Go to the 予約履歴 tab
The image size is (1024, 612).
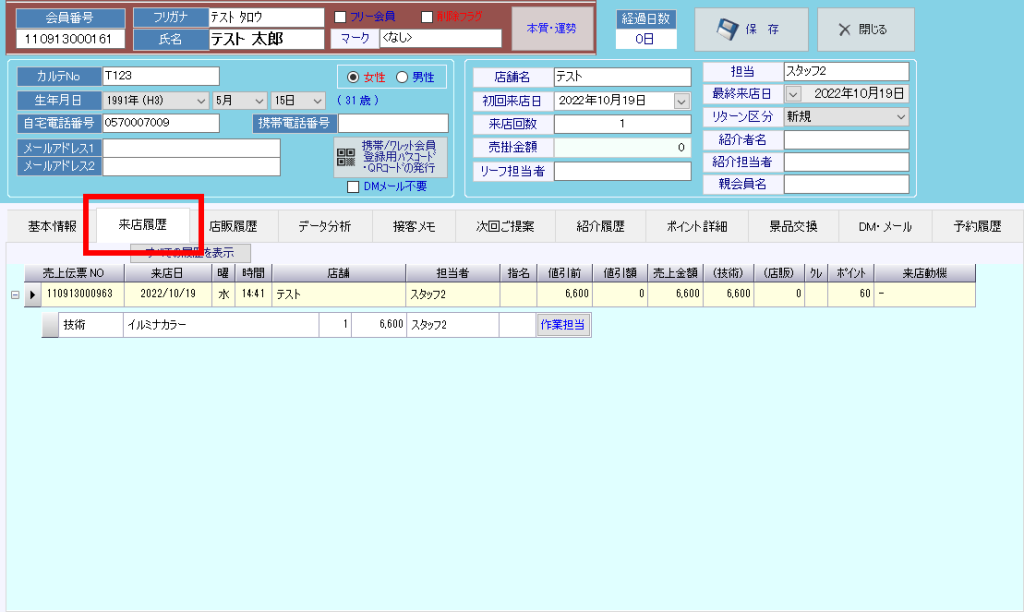[976, 226]
